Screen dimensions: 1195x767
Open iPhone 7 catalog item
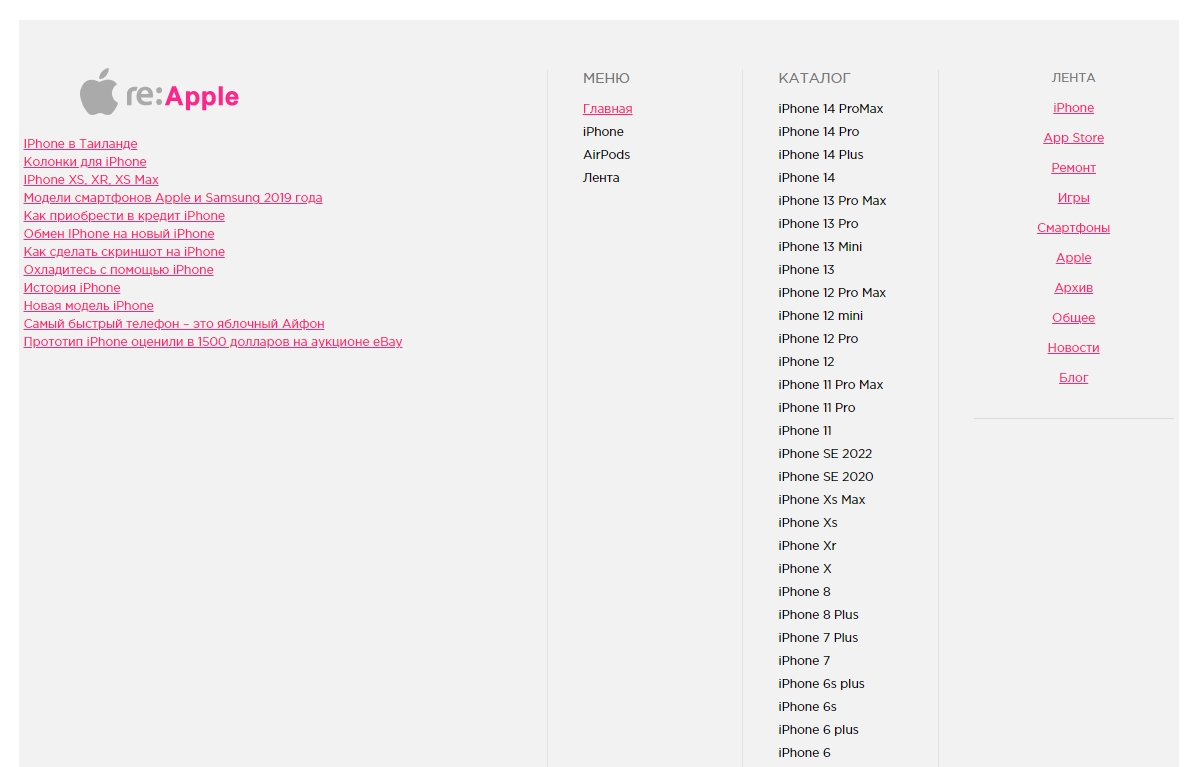(x=804, y=660)
